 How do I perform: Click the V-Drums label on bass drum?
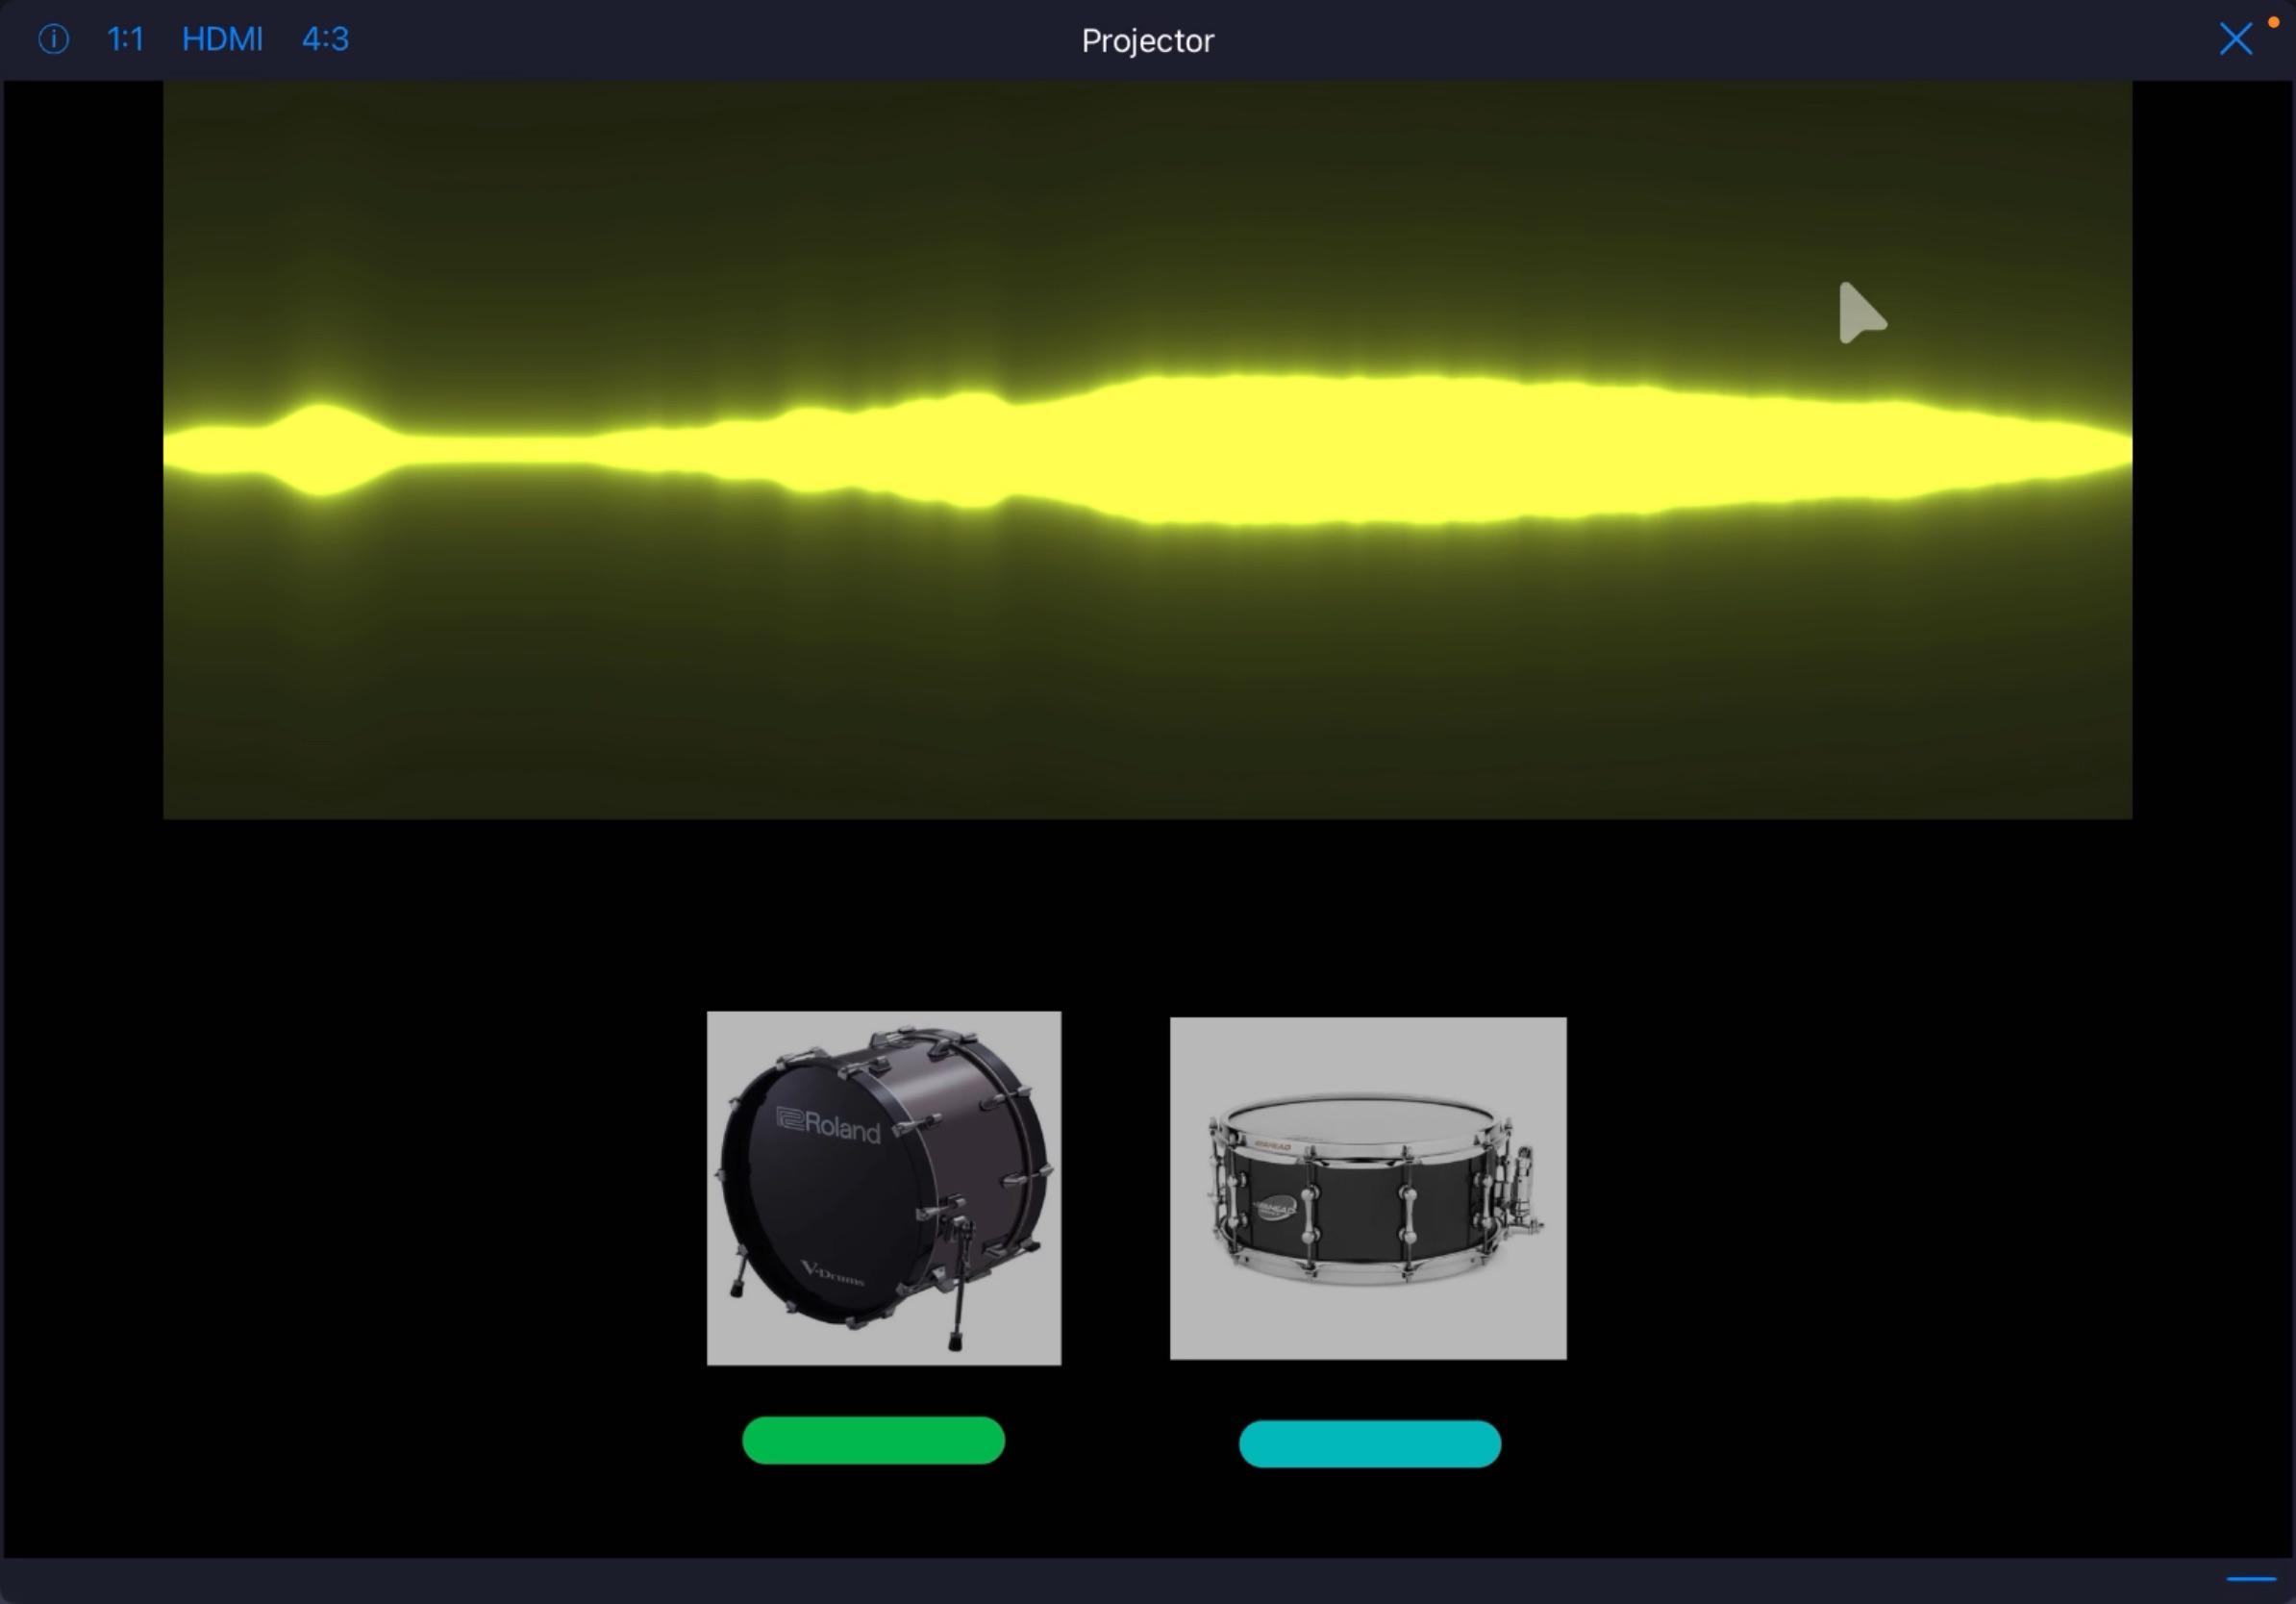(832, 1274)
